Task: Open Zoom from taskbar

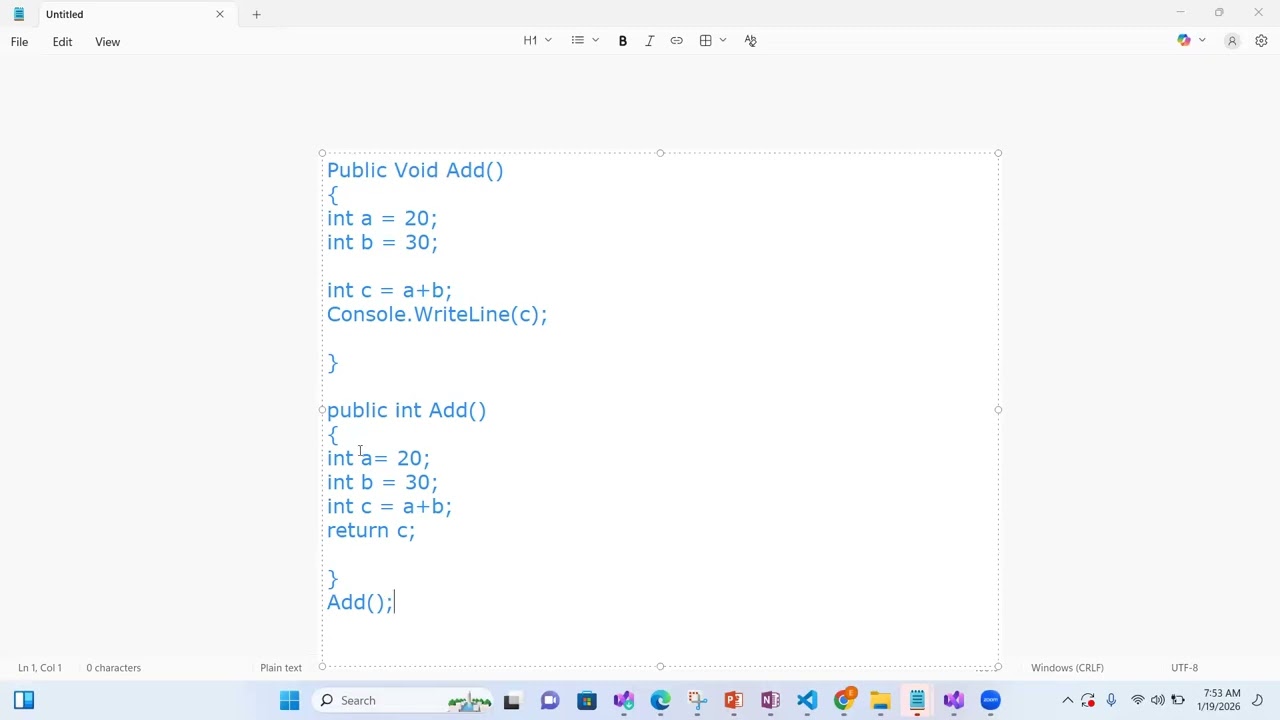Action: 991,701
